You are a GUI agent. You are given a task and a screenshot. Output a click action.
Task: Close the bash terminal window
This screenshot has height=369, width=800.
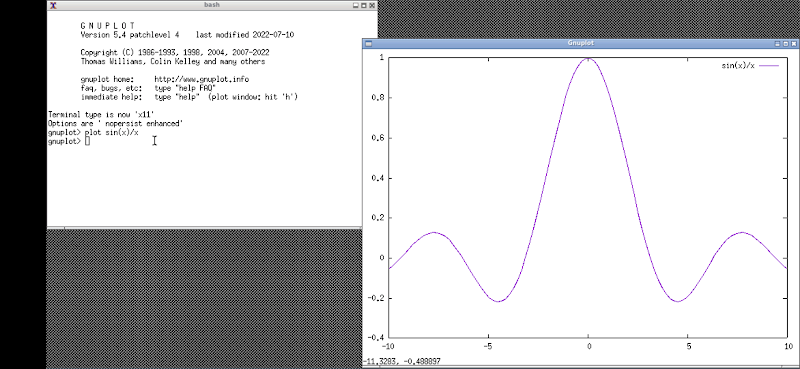point(372,5)
